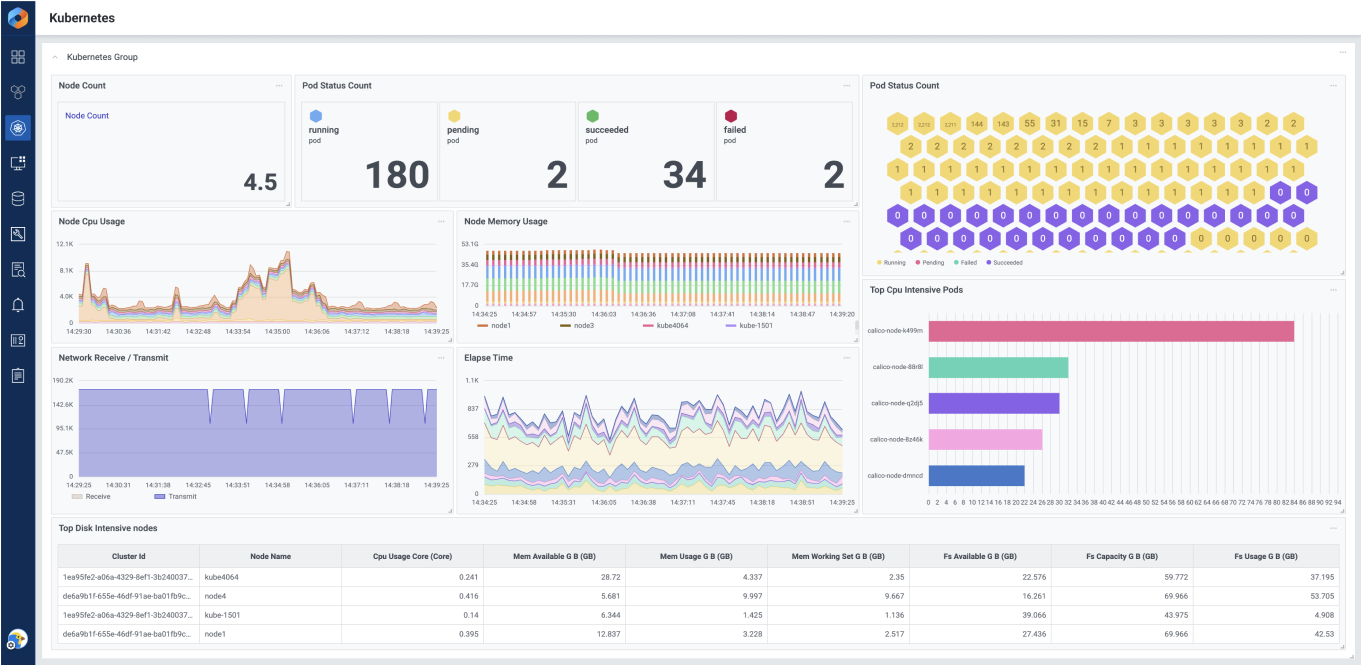This screenshot has height=665, width=1361.
Task: Click the user avatar at sidebar bottom
Action: tap(17, 640)
